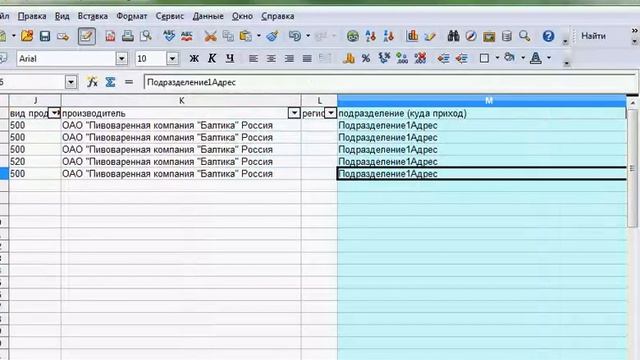Viewport: 640px width, 360px height.
Task: Toggle AutoSpellcheck
Action: (187, 36)
